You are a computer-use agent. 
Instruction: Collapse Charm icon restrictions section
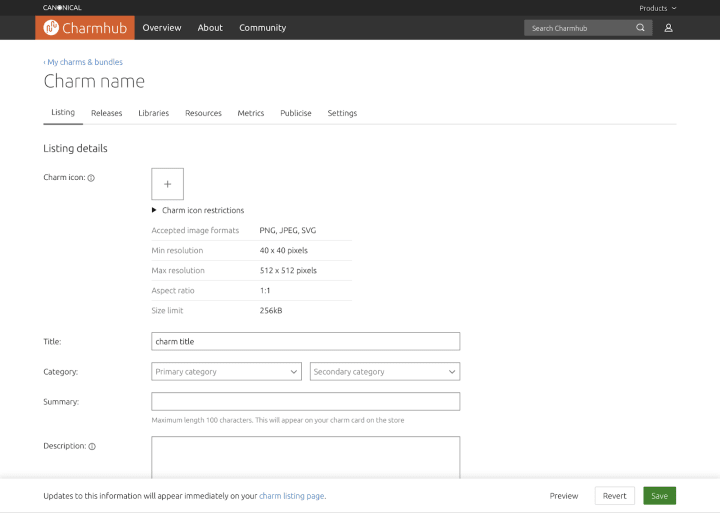pyautogui.click(x=198, y=210)
